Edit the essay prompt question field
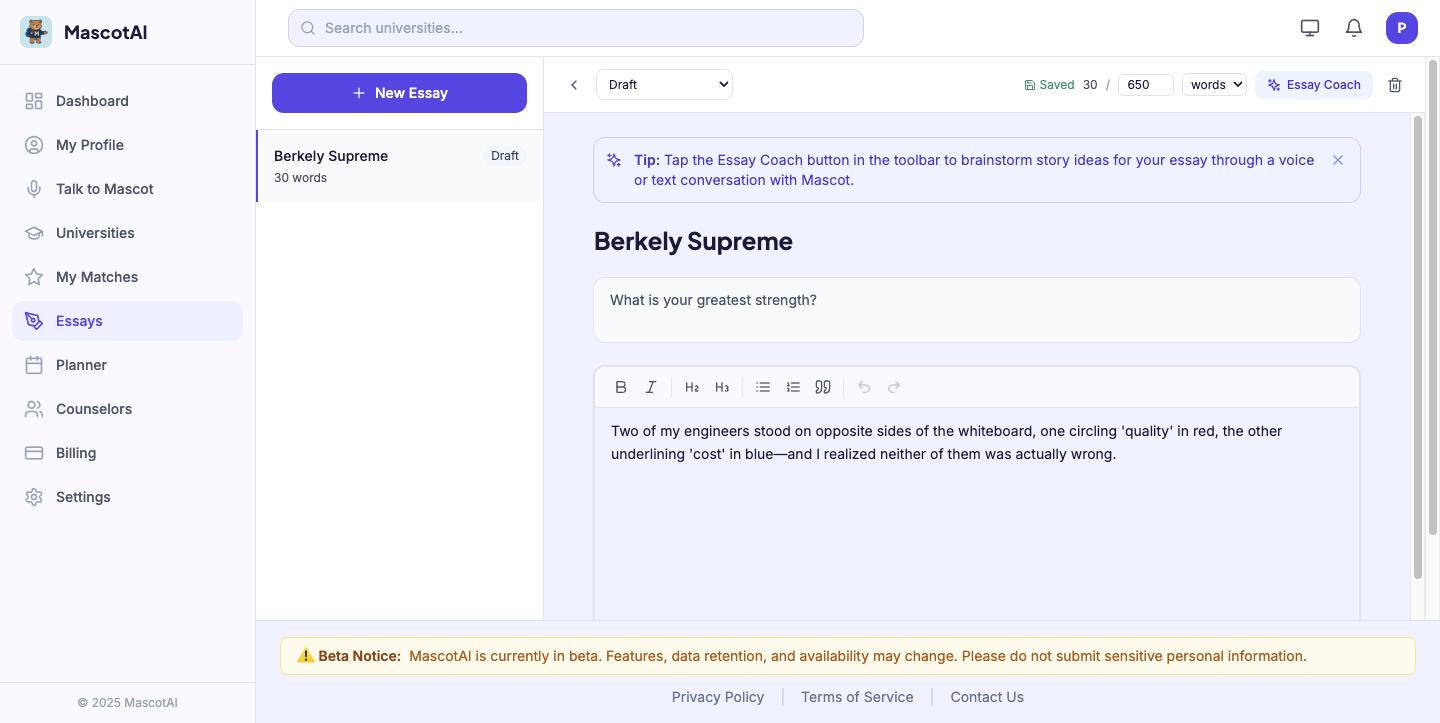Viewport: 1440px width, 723px height. coord(977,310)
